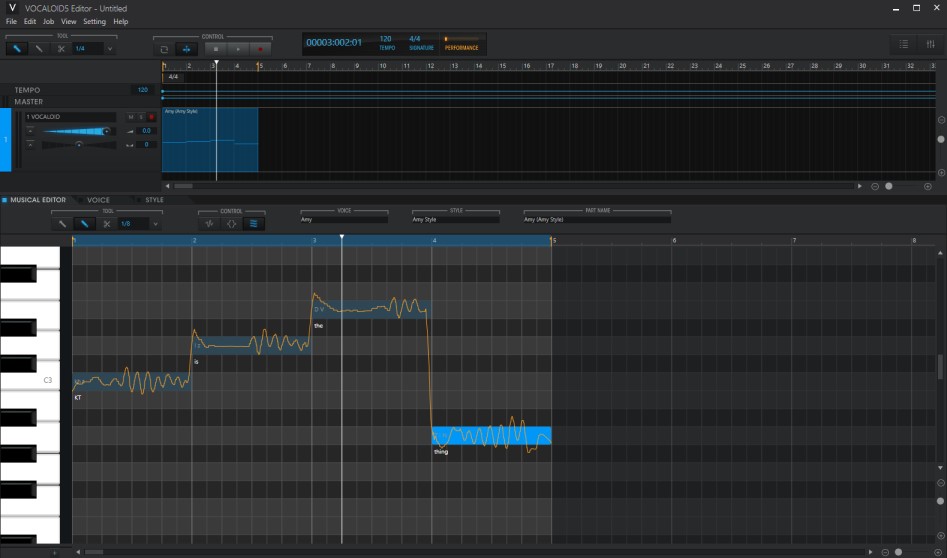The width and height of the screenshot is (947, 558).
Task: Mute the 1 VOCALOID track
Action: coord(130,117)
